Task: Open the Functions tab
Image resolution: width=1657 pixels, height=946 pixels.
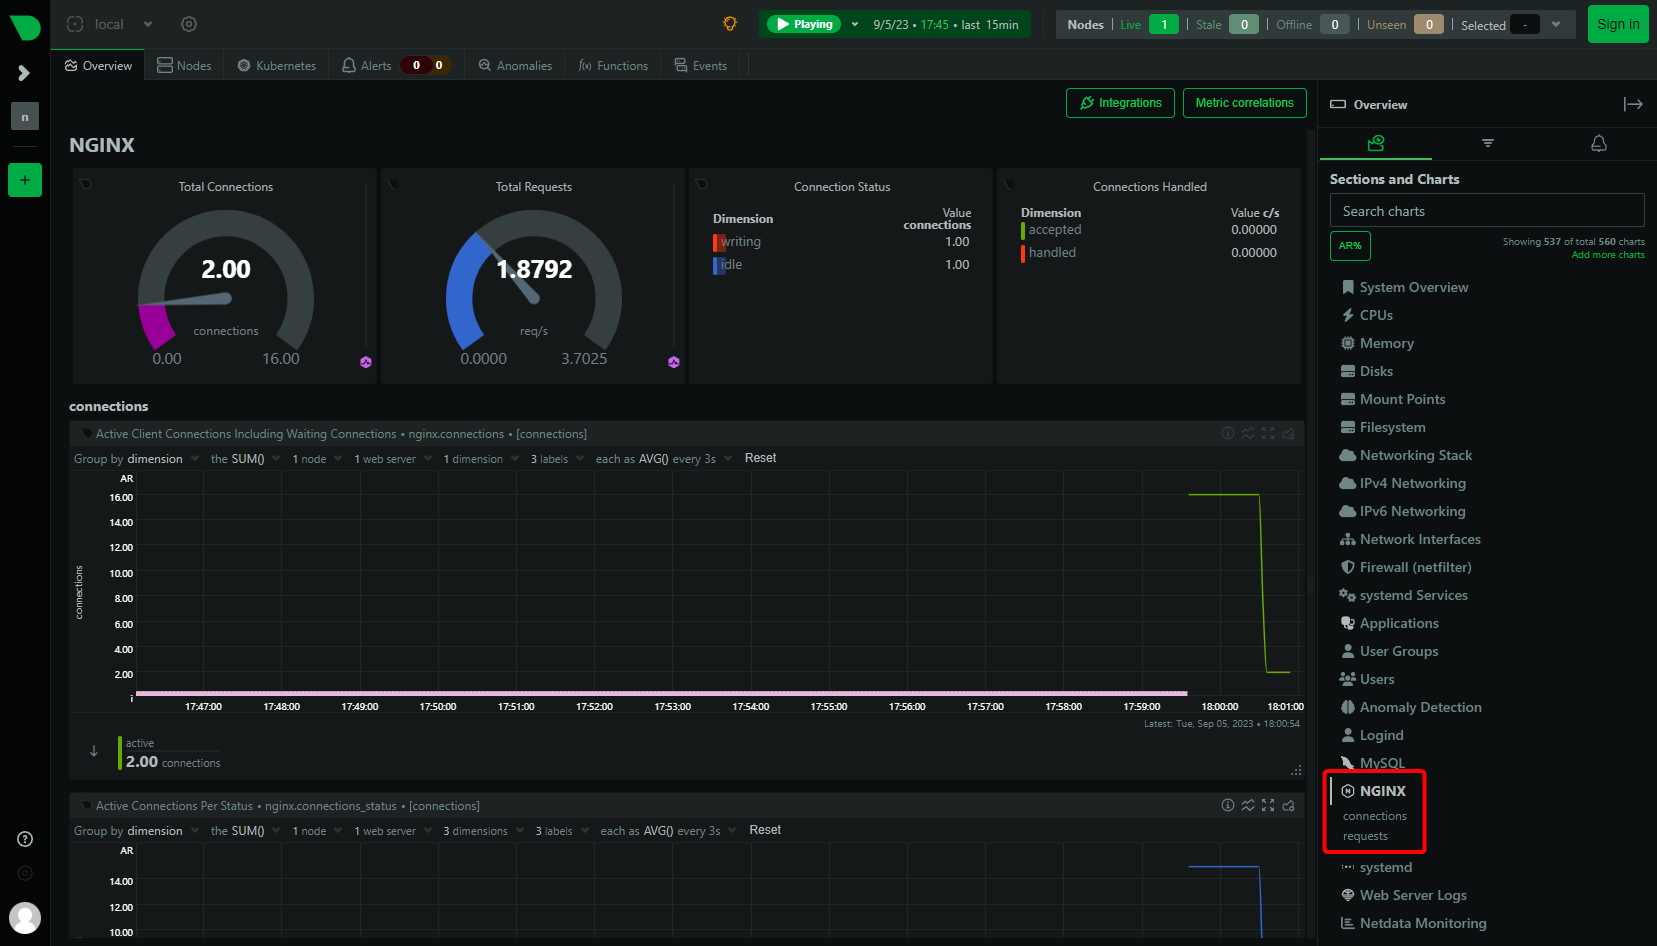Action: coord(612,65)
